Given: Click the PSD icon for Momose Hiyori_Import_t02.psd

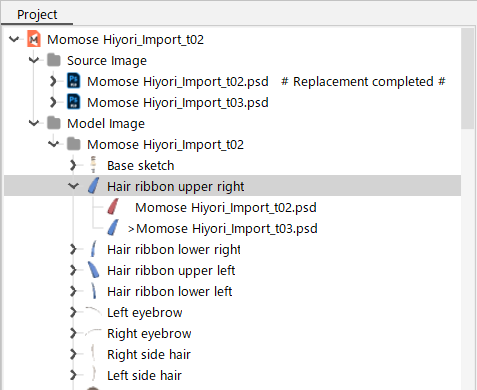Looking at the screenshot, I should pos(73,81).
